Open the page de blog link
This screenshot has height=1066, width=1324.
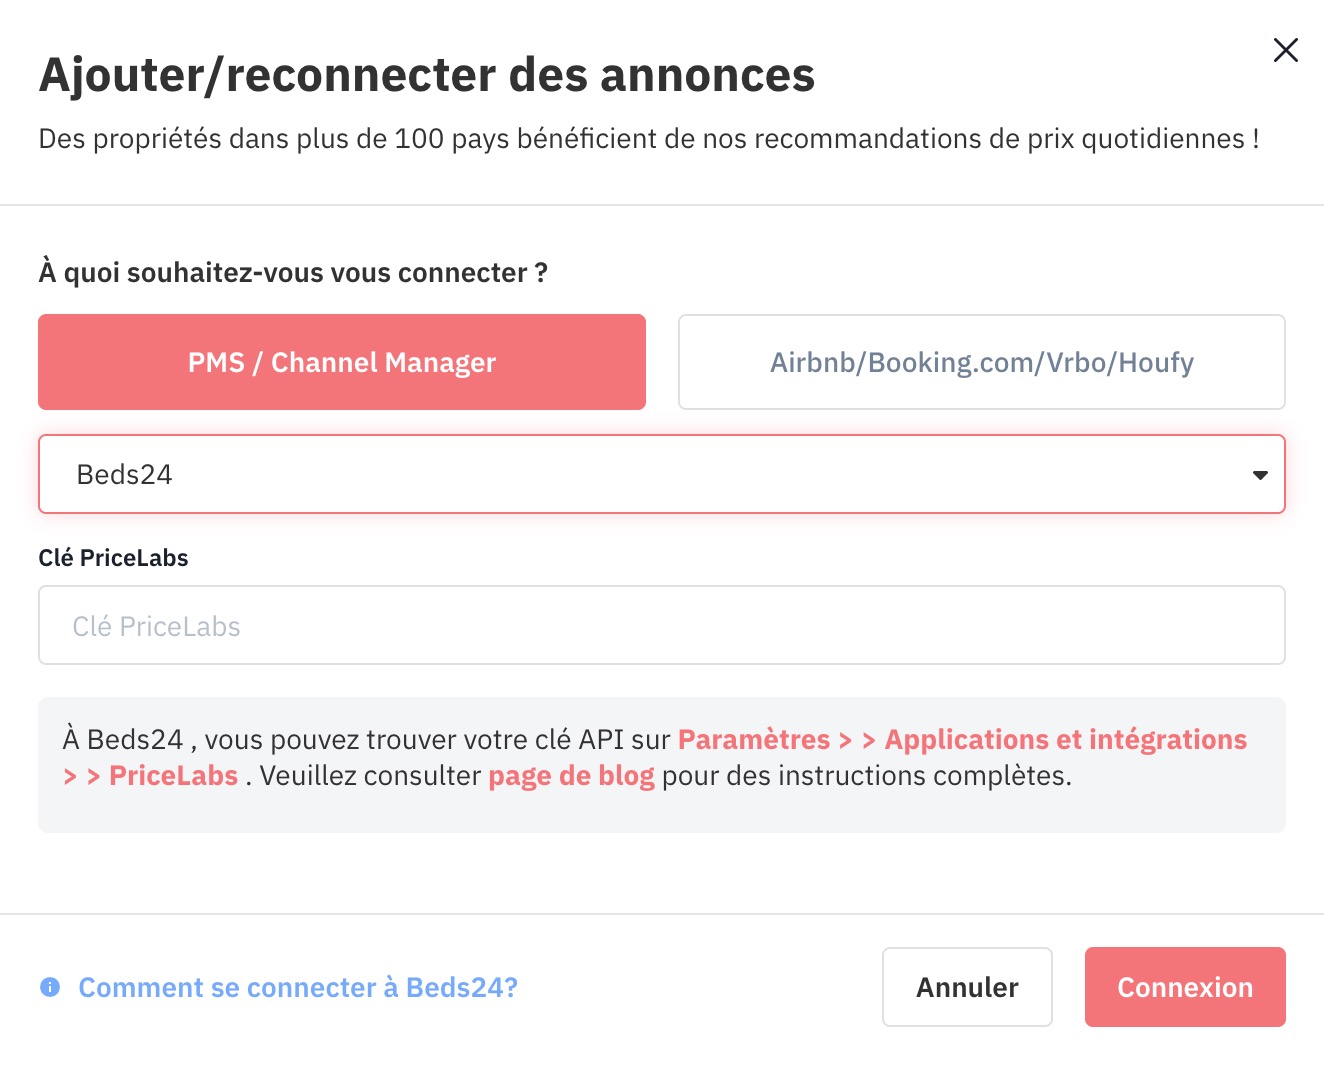571,775
